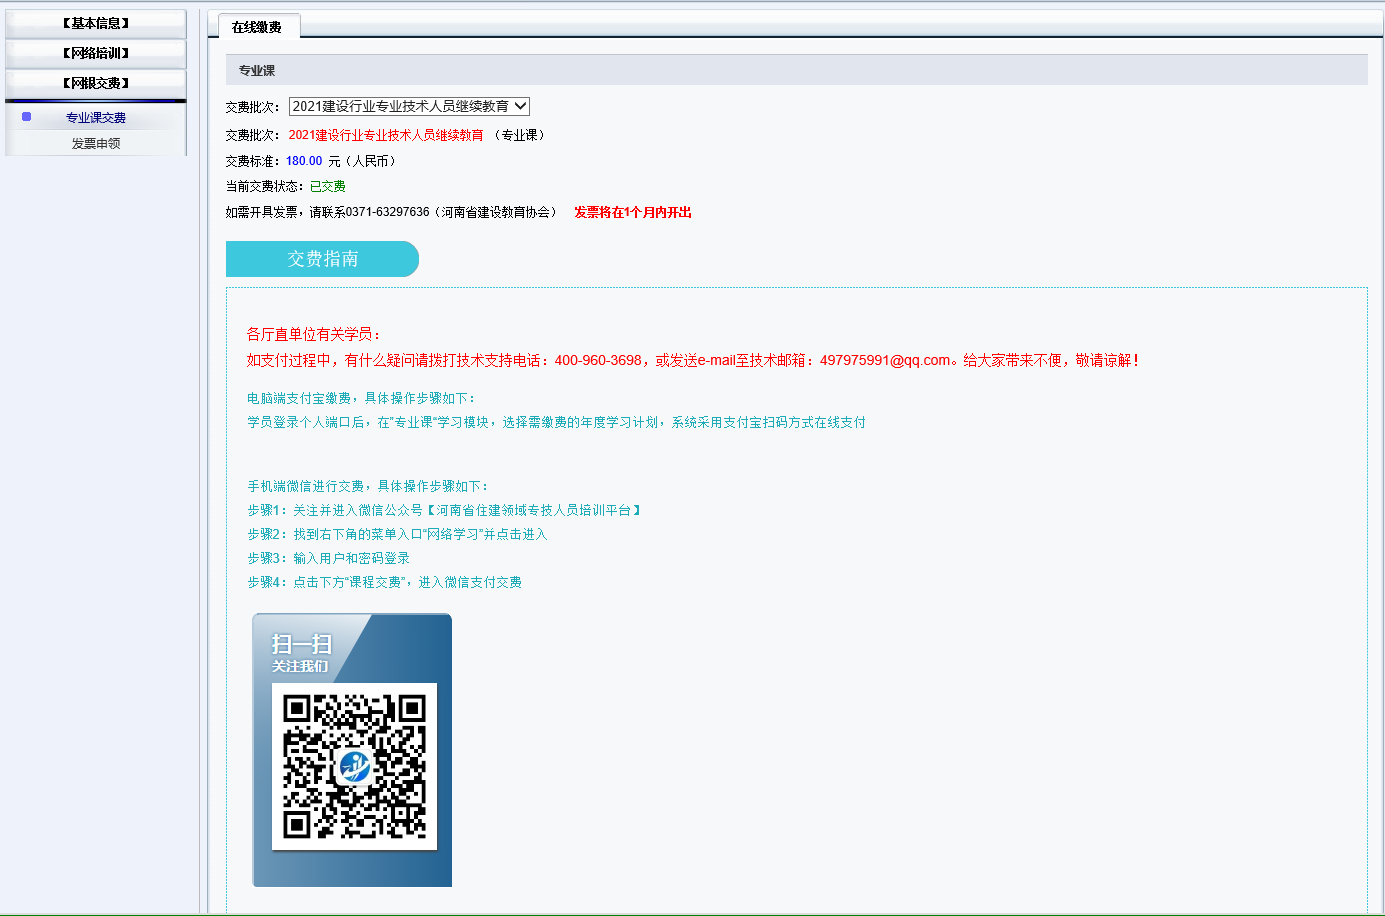
Task: Click 步骤3: 输入用户和密码登录
Action: coord(329,558)
